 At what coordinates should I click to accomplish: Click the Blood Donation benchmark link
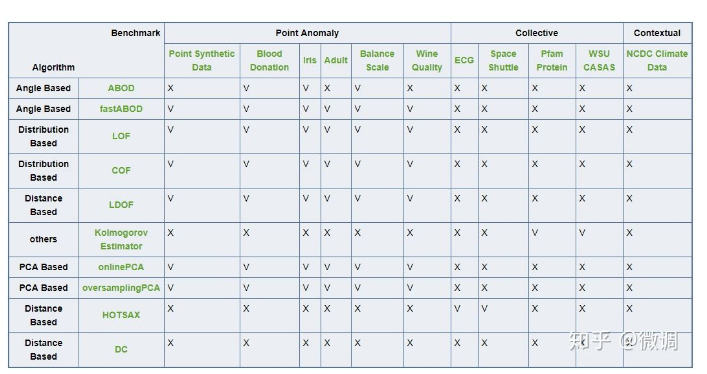(x=269, y=60)
